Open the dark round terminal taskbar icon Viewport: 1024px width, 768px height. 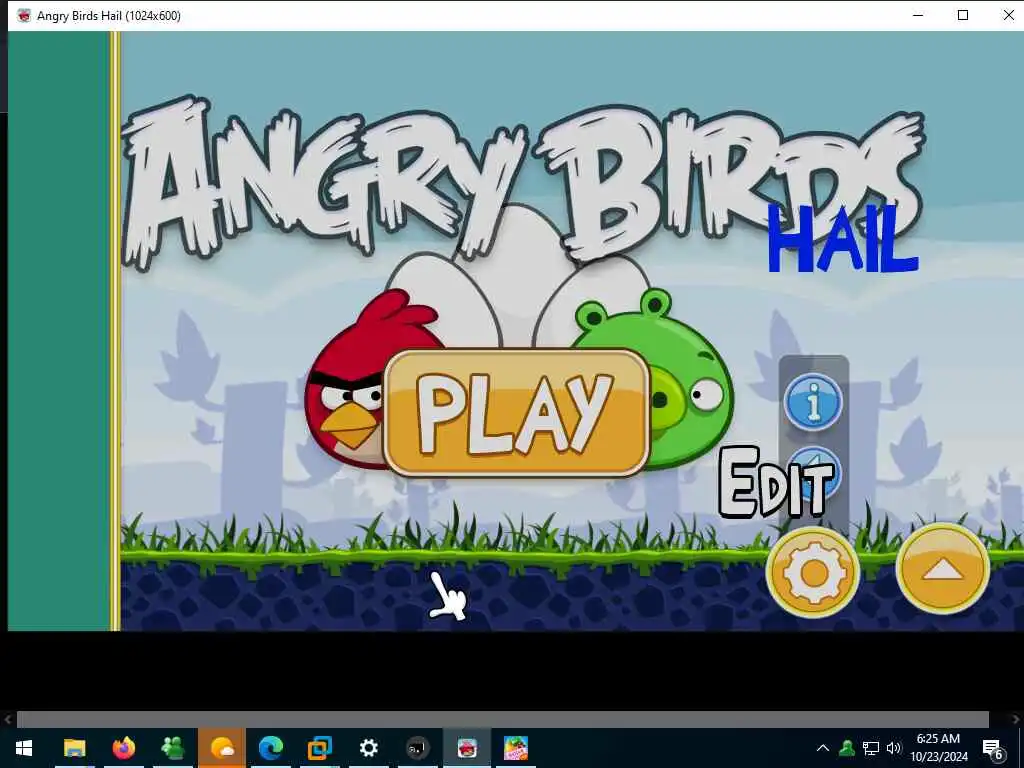pyautogui.click(x=418, y=748)
